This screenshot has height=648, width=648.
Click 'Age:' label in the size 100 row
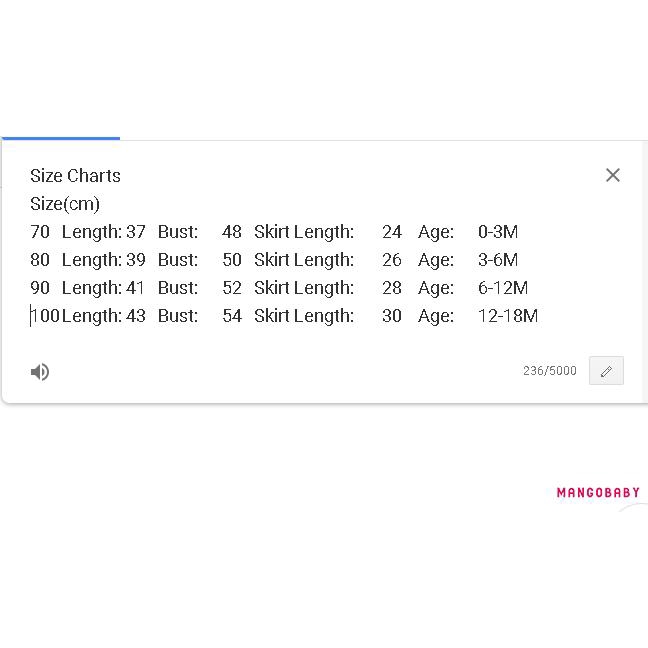coord(436,316)
